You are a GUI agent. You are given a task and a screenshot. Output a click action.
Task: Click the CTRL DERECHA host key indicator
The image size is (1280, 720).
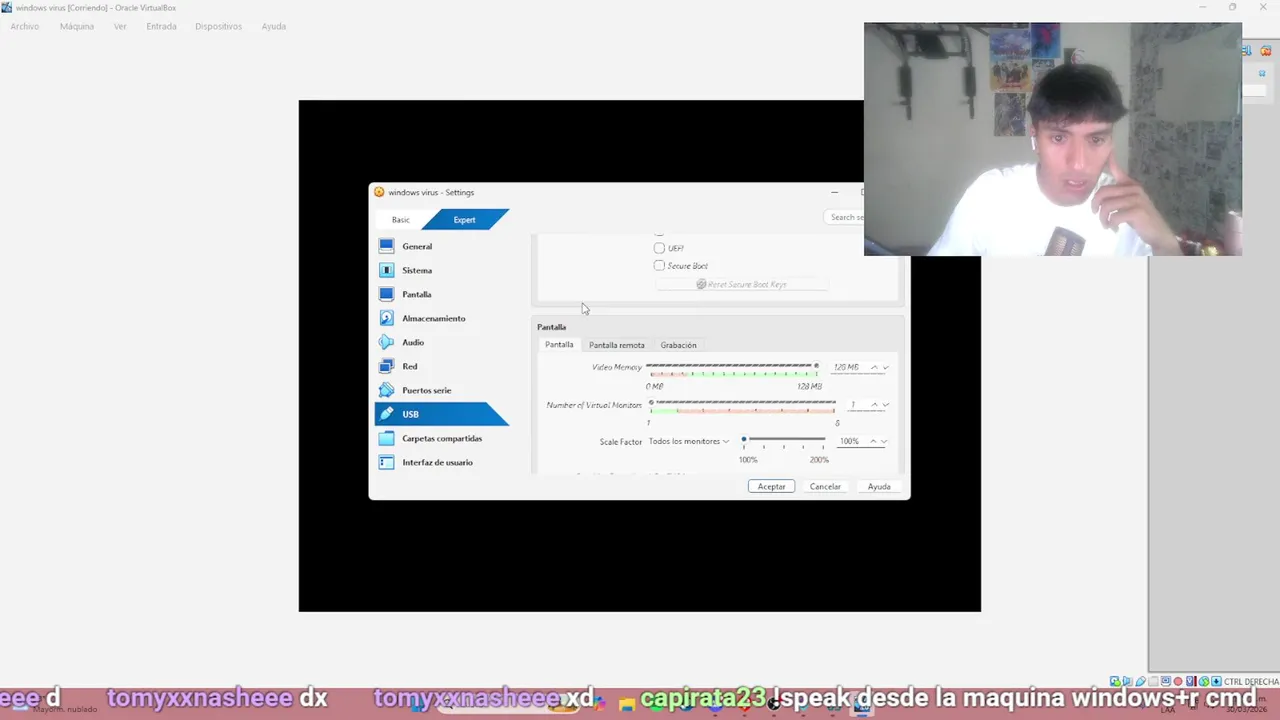click(x=1251, y=681)
